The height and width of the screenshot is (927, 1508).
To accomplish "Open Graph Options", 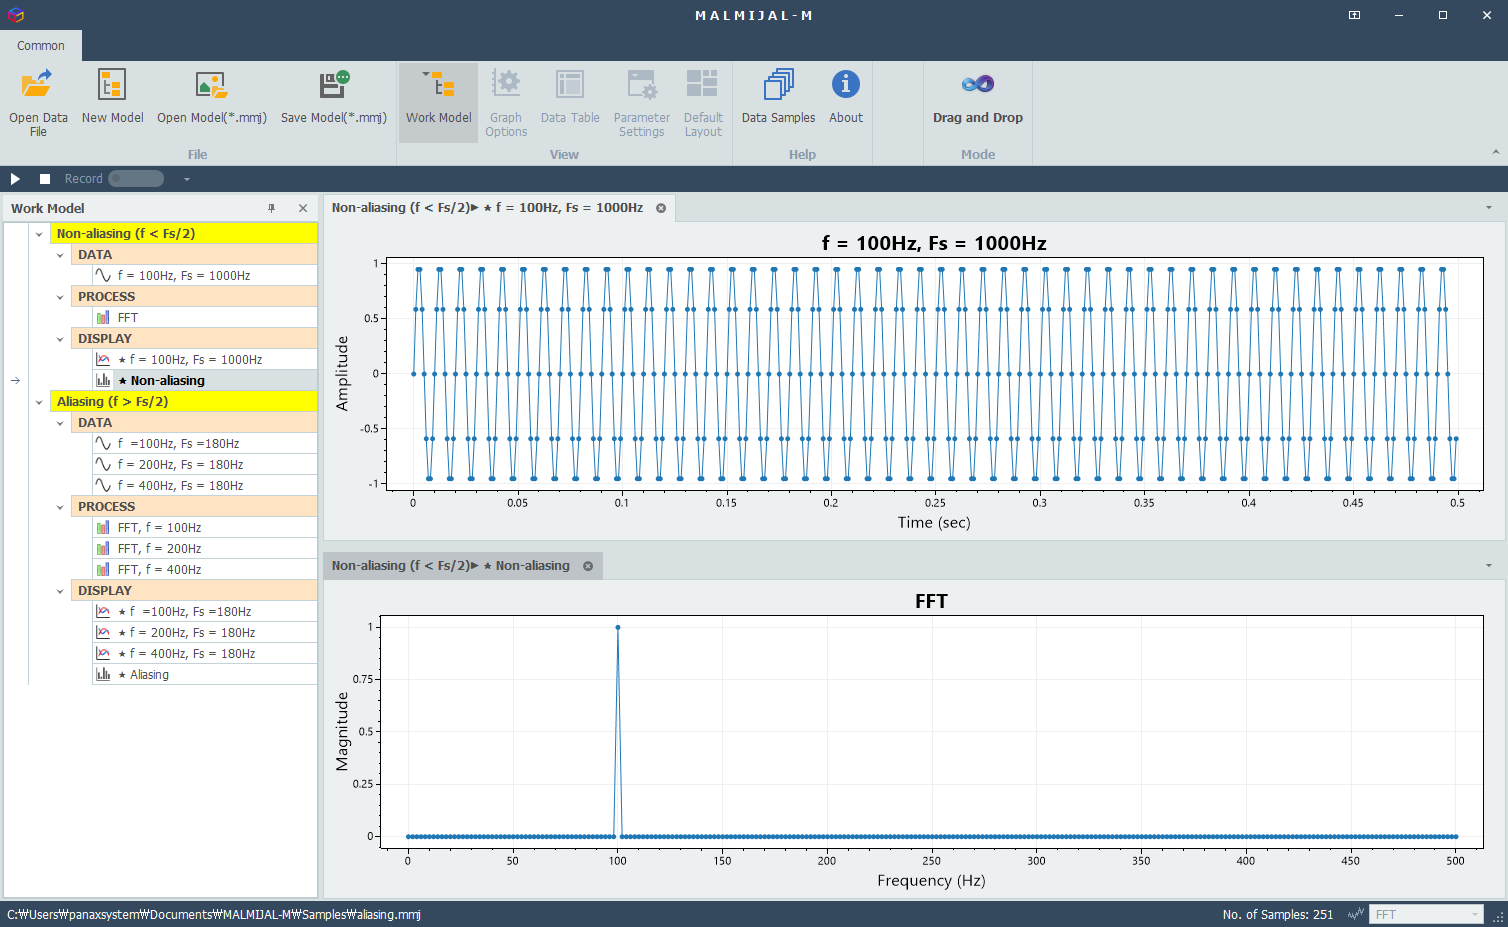I will [506, 102].
